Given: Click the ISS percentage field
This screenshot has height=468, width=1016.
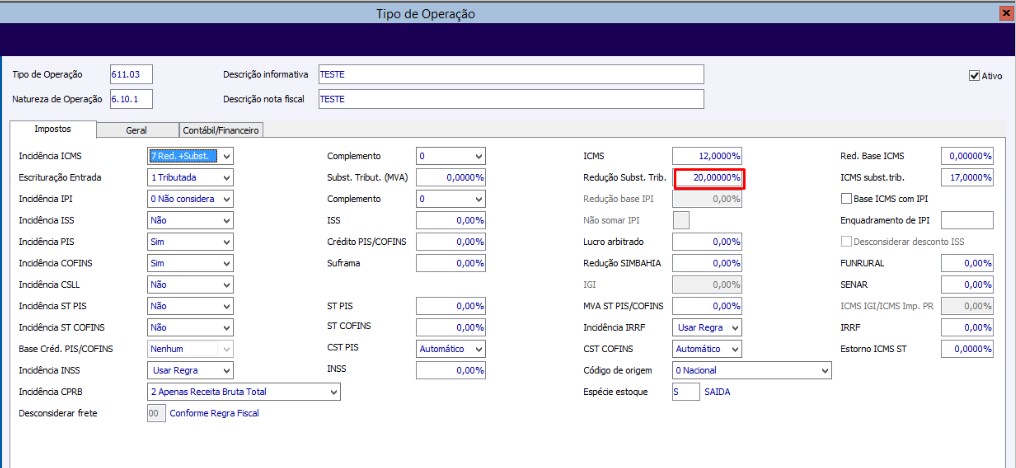Looking at the screenshot, I should coord(450,220).
